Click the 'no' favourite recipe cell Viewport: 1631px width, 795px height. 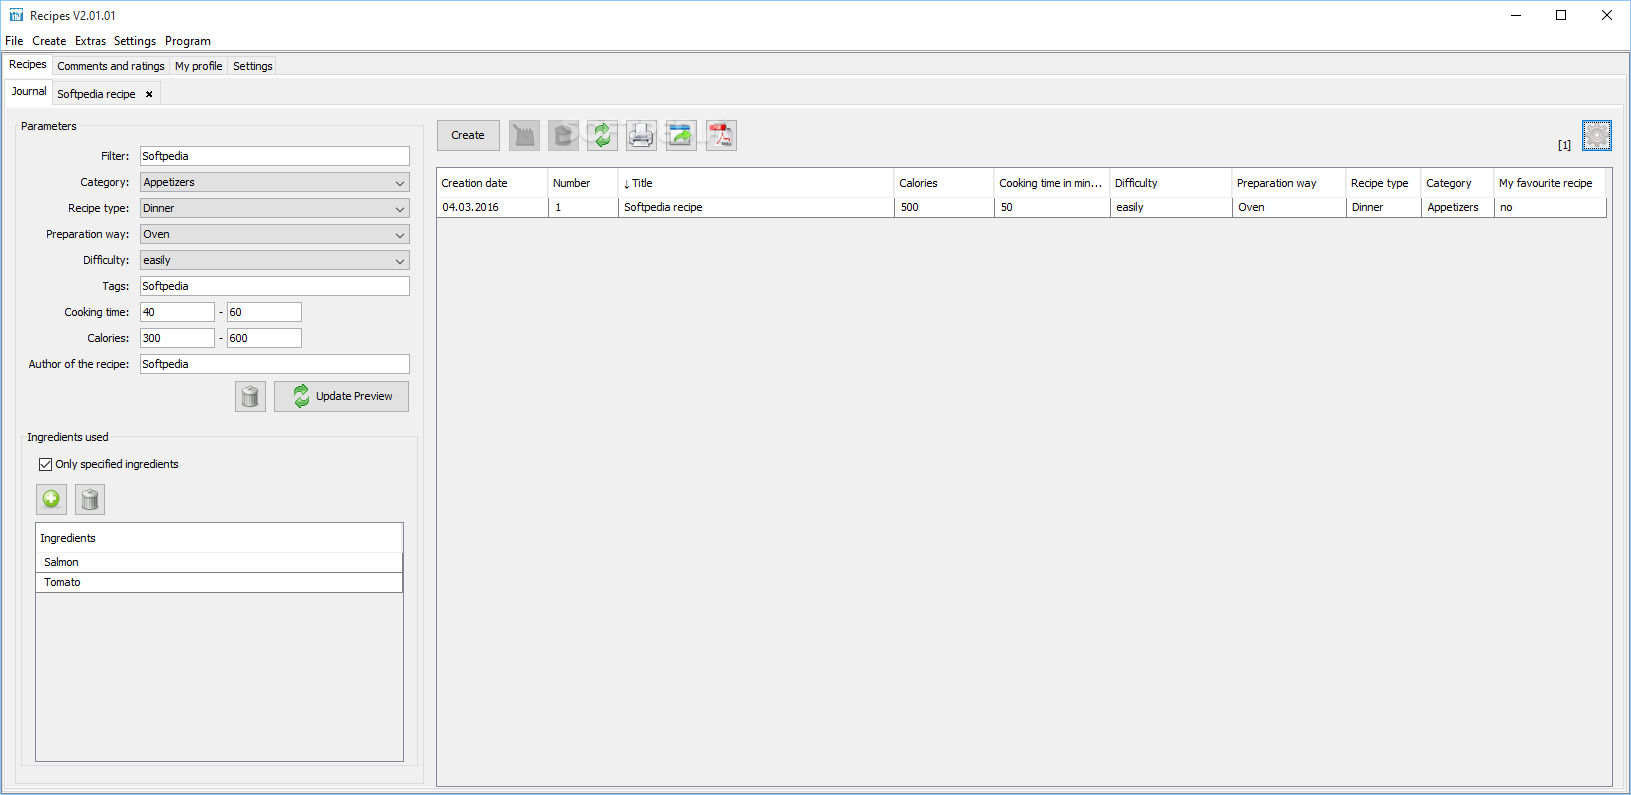tap(1550, 207)
